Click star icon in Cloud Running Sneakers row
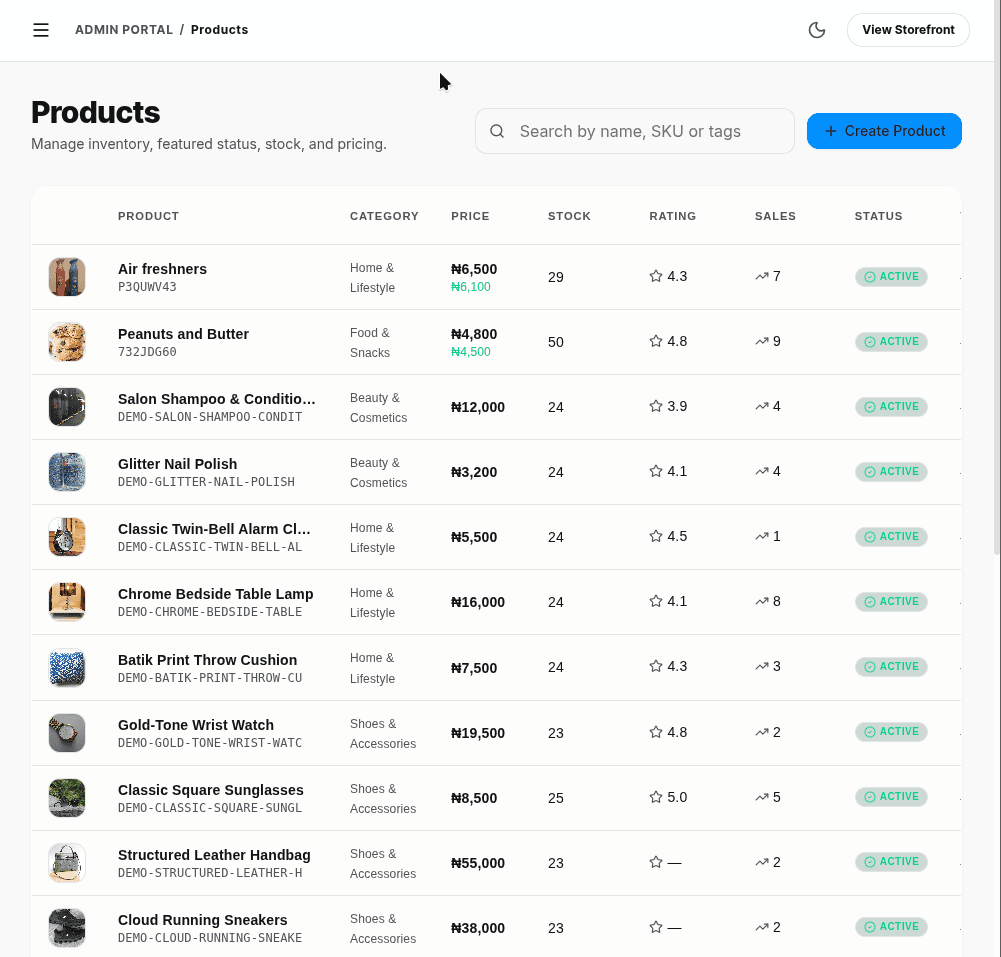Viewport: 1001px width, 957px height. coord(656,928)
